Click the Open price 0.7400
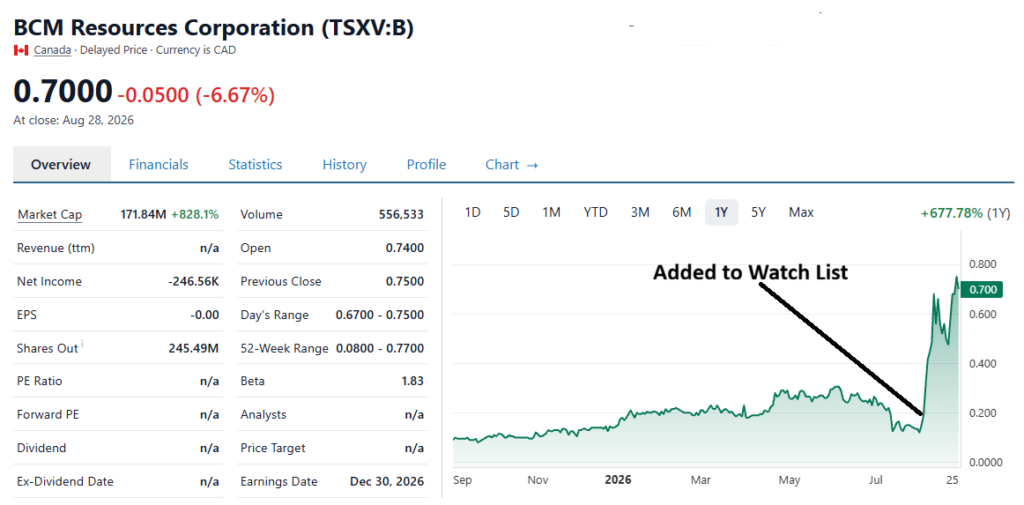The width and height of the screenshot is (1024, 505). (x=405, y=248)
